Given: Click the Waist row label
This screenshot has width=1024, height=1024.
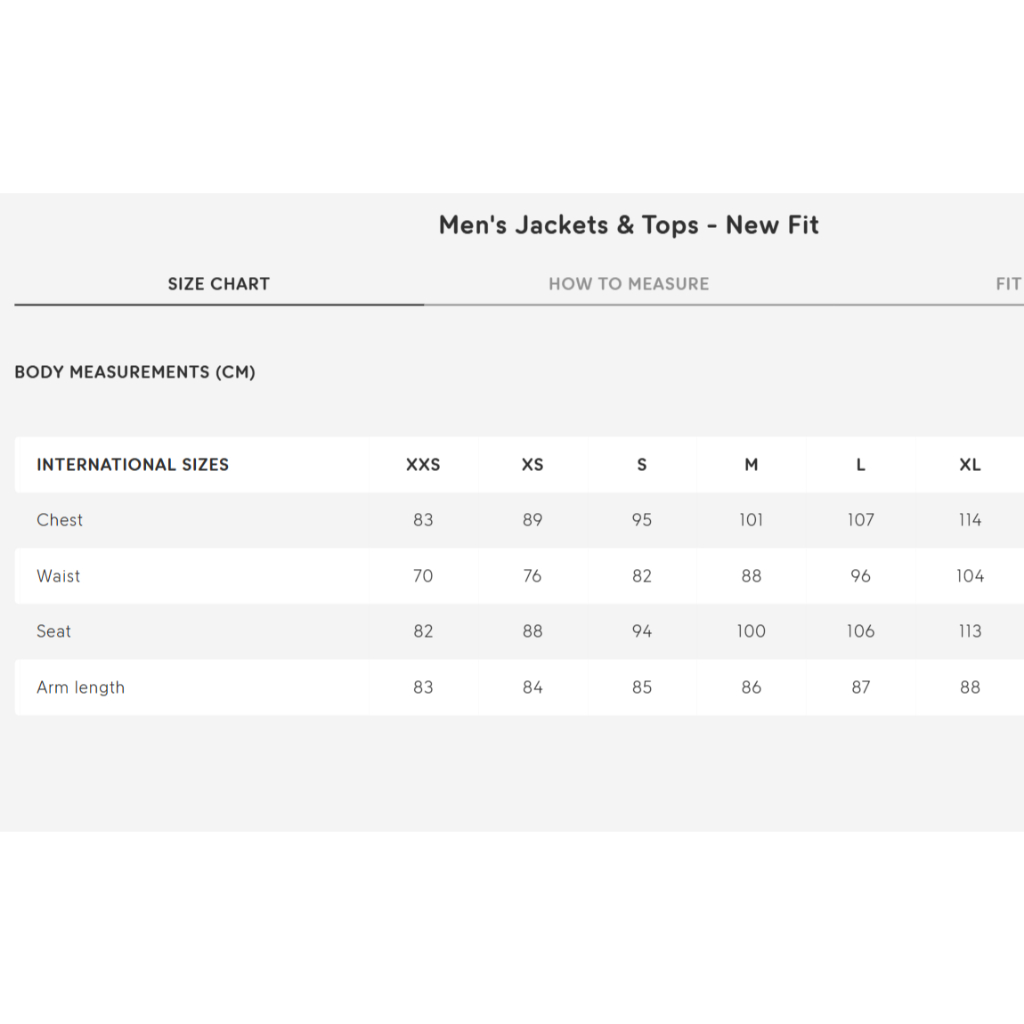Looking at the screenshot, I should (58, 576).
